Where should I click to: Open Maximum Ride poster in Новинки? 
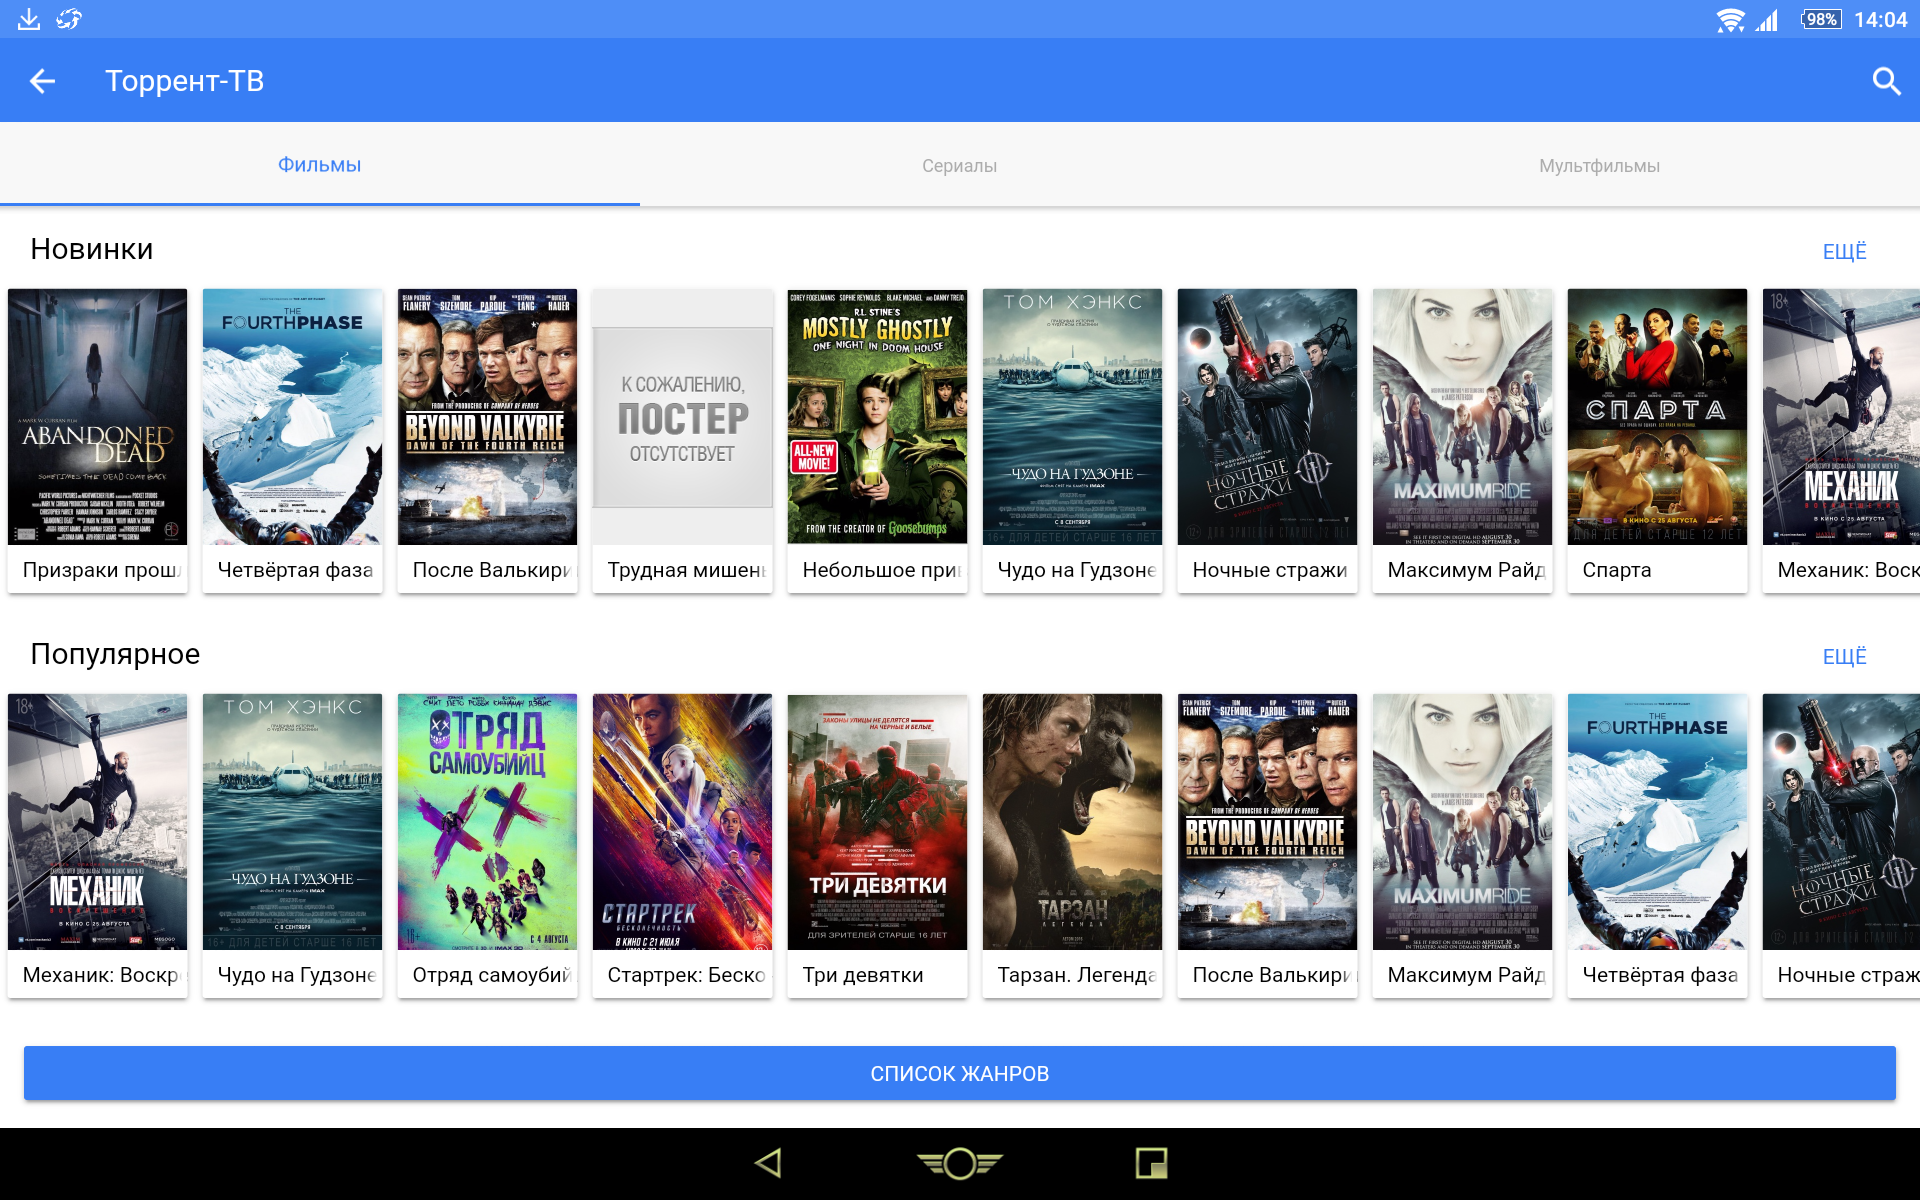[x=1462, y=417]
